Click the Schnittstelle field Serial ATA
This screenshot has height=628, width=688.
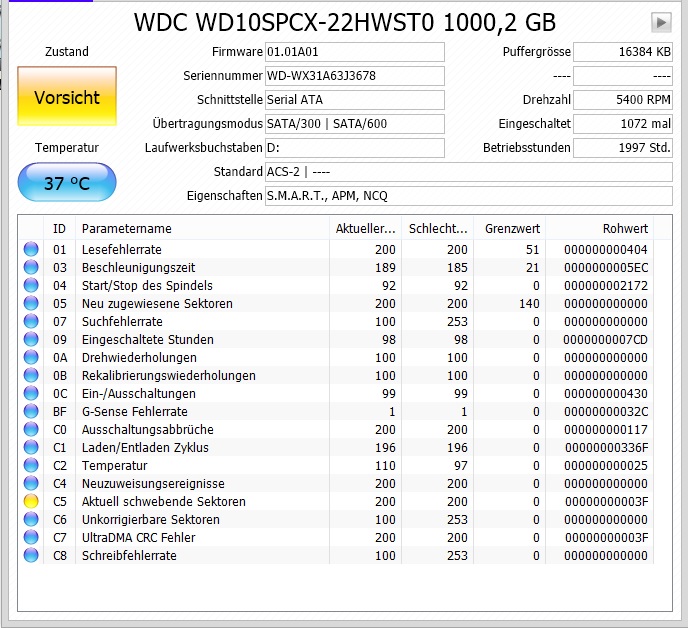click(355, 100)
